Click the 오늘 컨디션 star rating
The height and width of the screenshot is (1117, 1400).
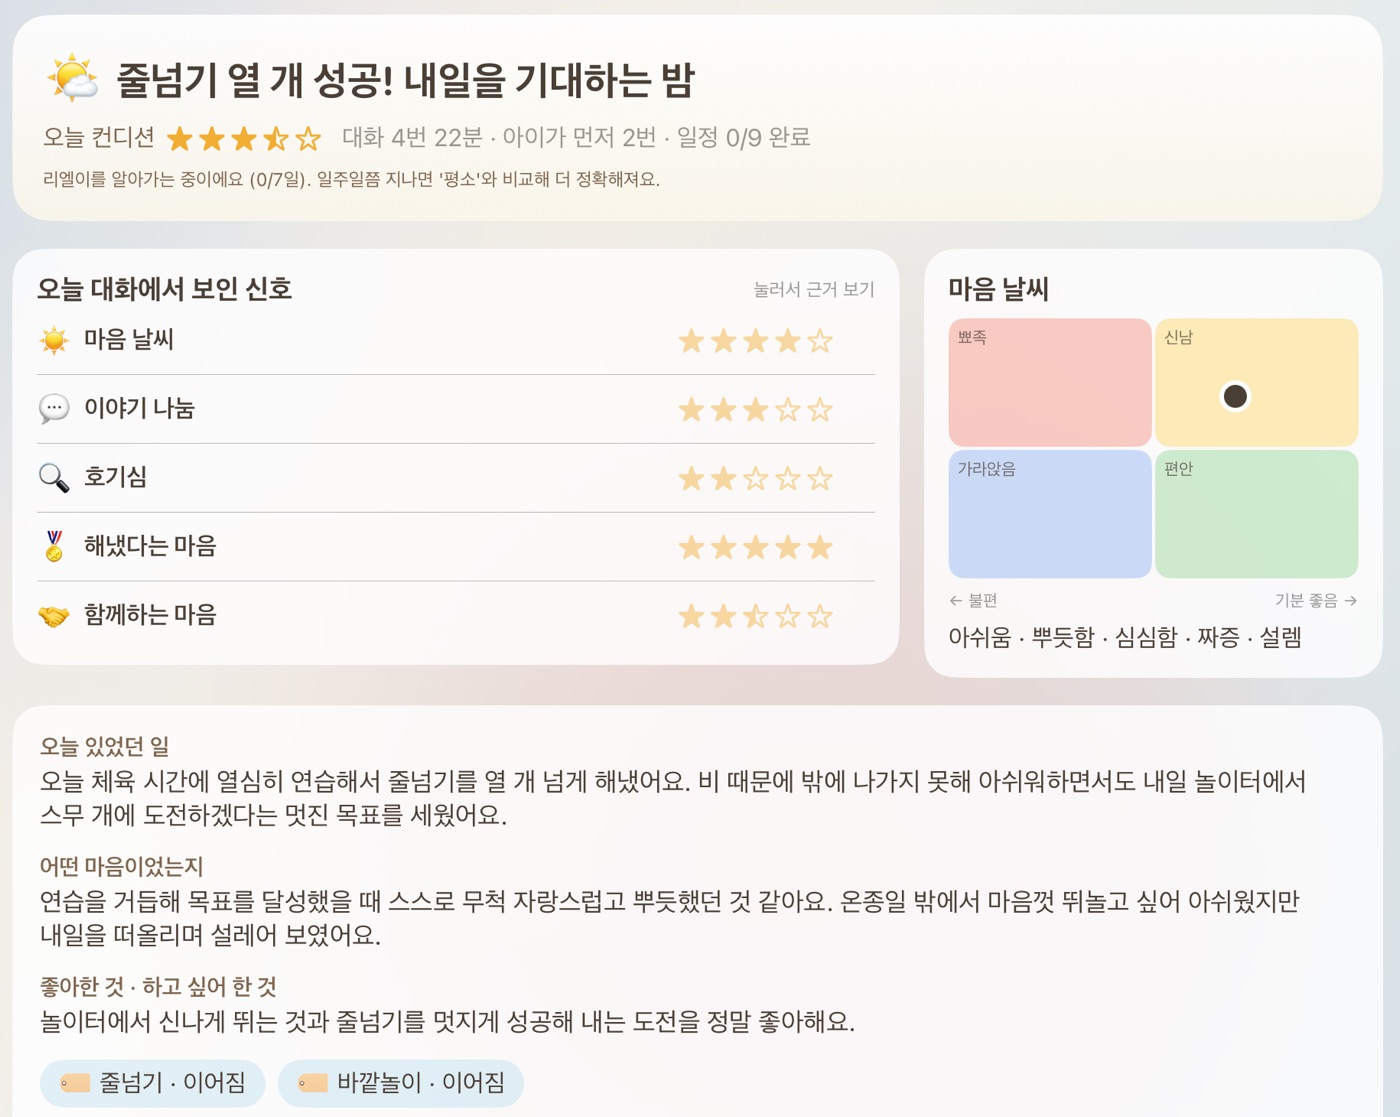point(244,138)
